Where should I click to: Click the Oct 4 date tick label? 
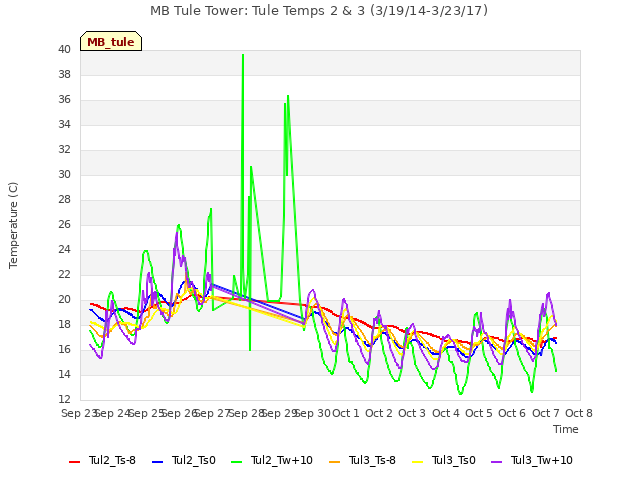click(x=446, y=413)
